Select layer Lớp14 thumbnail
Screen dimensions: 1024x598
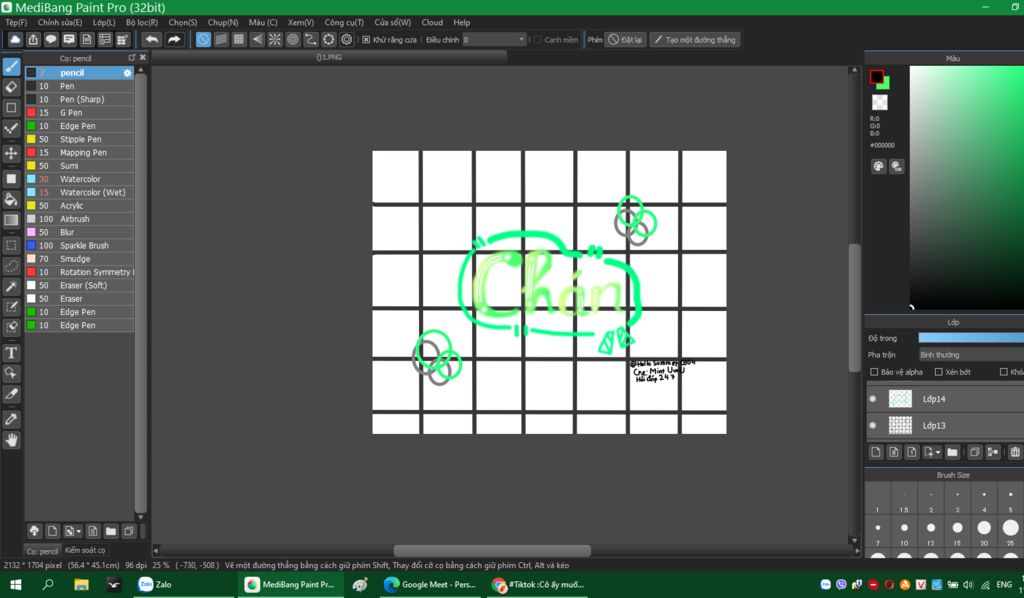pos(900,399)
